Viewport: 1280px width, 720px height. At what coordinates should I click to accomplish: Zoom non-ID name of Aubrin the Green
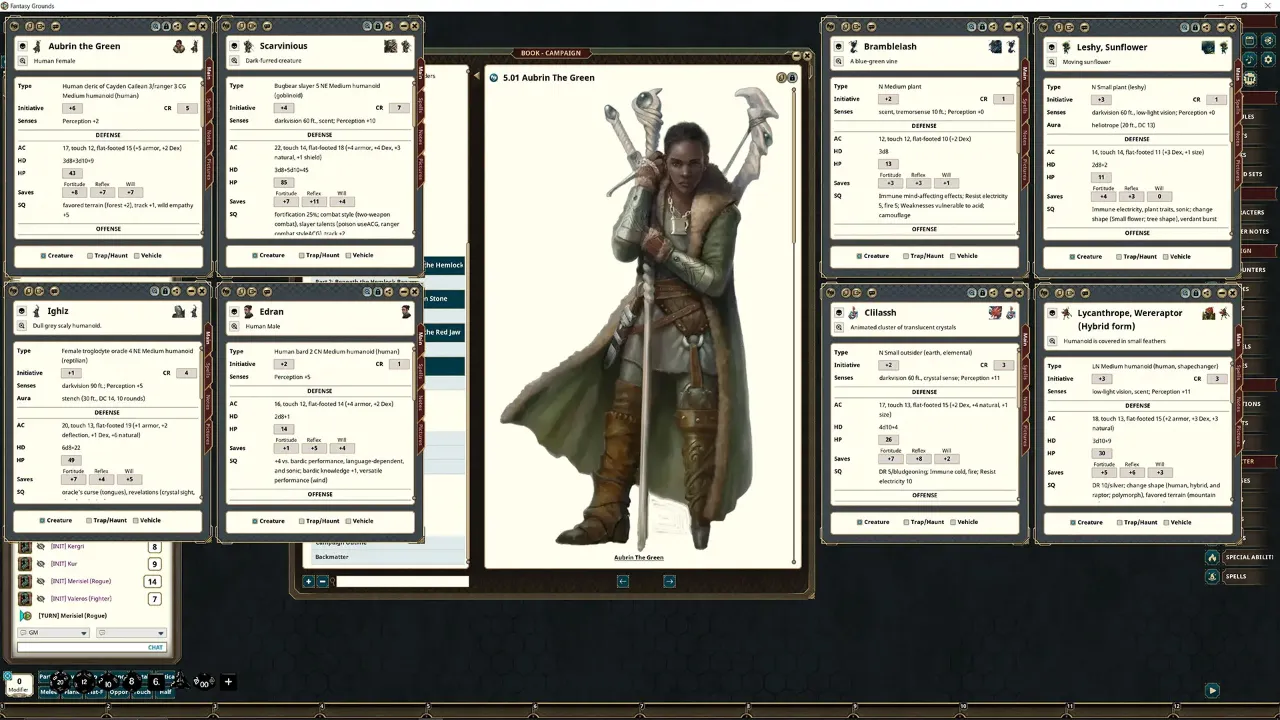[22, 61]
